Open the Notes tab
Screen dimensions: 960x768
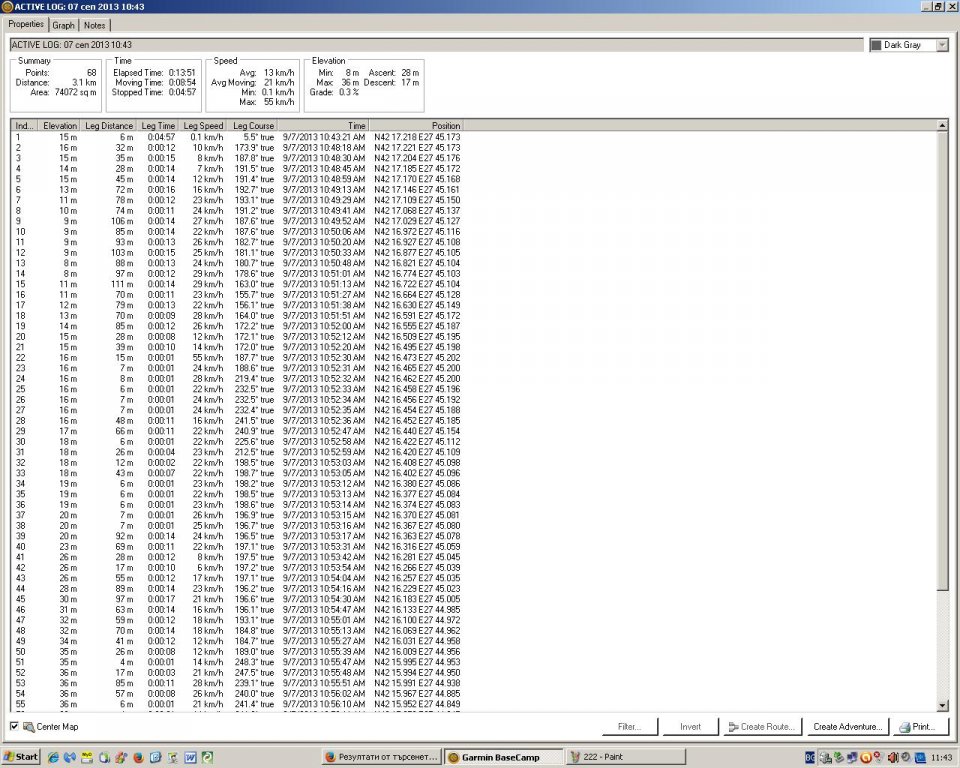94,25
